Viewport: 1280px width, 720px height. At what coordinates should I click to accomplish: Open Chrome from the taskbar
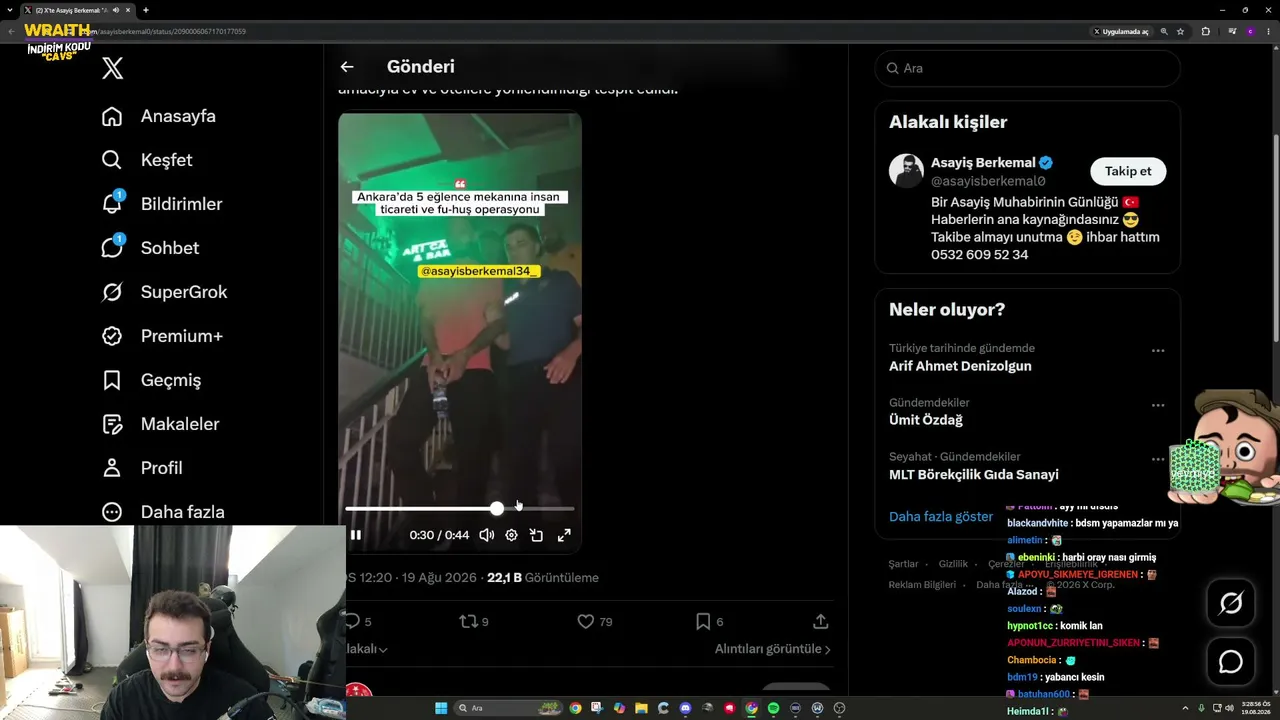[575, 708]
